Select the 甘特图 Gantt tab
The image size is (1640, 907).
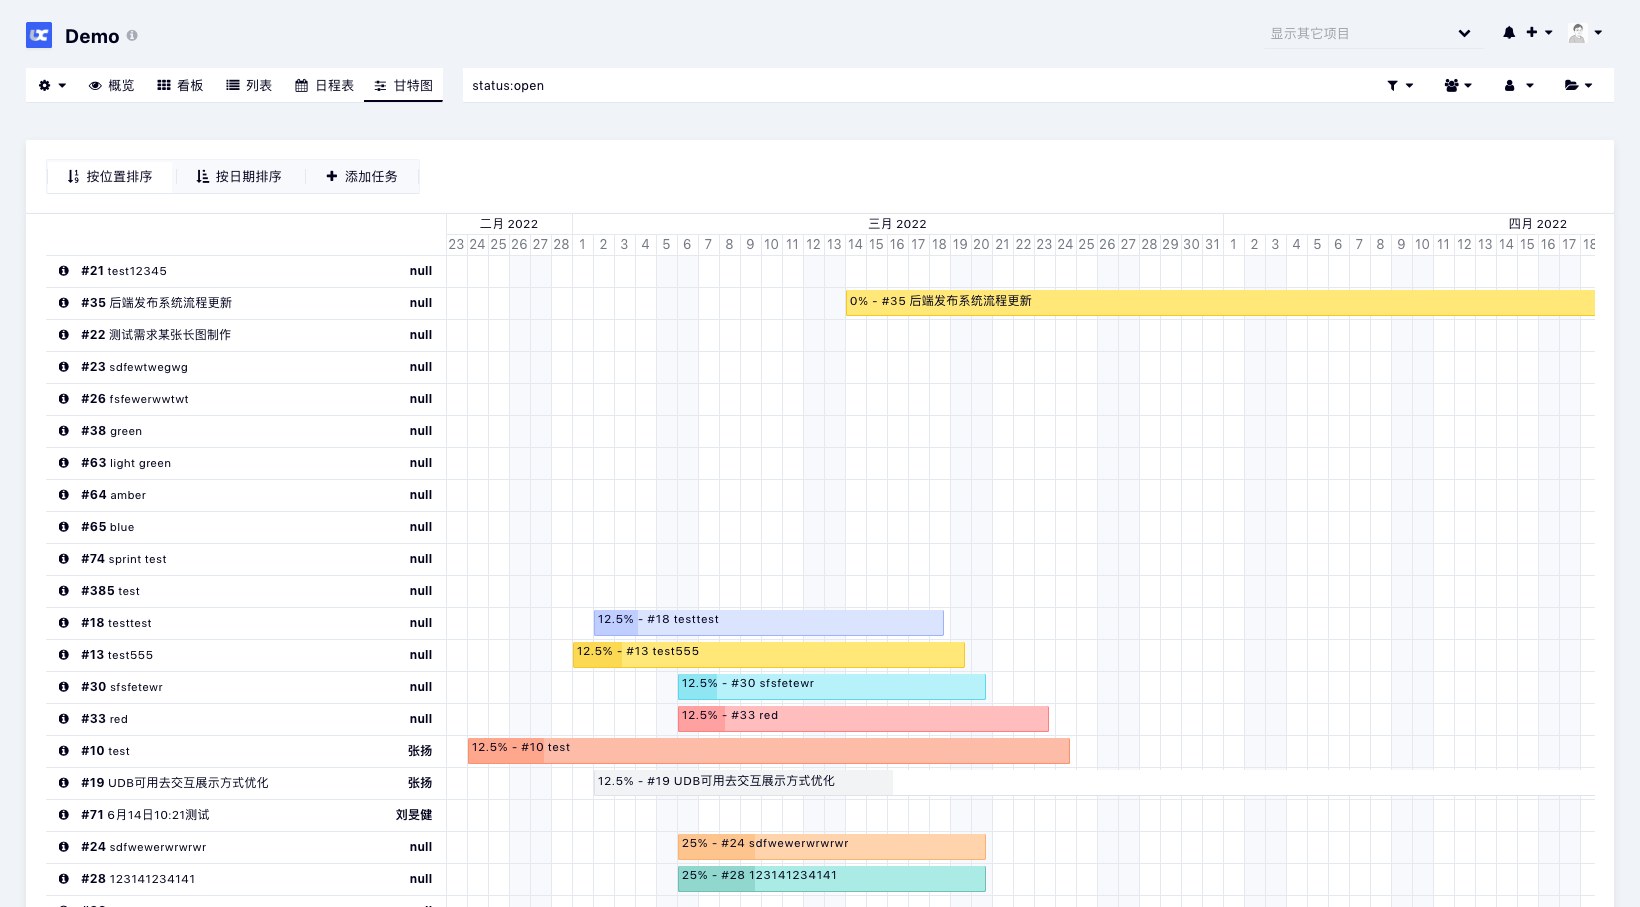pyautogui.click(x=403, y=85)
